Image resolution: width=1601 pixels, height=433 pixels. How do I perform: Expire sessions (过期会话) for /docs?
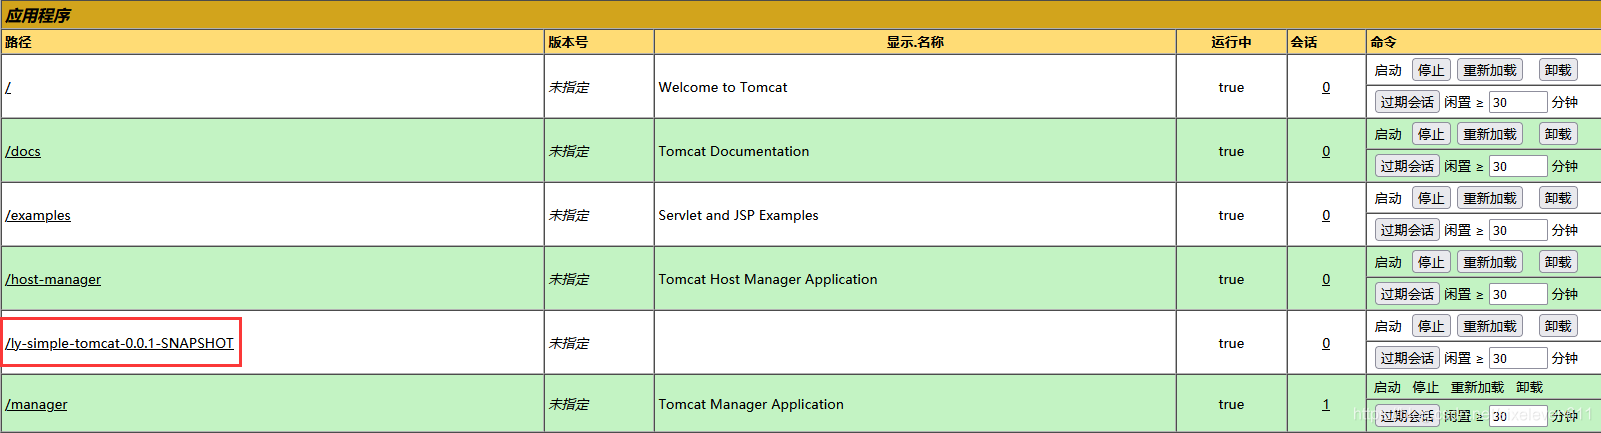point(1407,166)
